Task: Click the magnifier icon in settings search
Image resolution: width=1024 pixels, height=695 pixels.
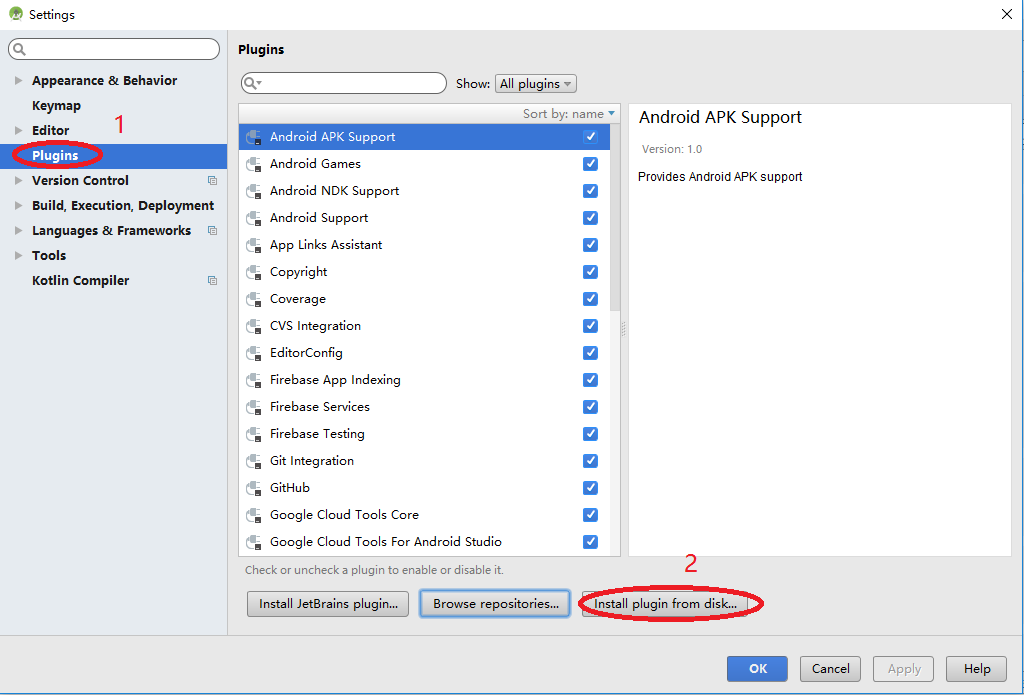Action: point(20,49)
